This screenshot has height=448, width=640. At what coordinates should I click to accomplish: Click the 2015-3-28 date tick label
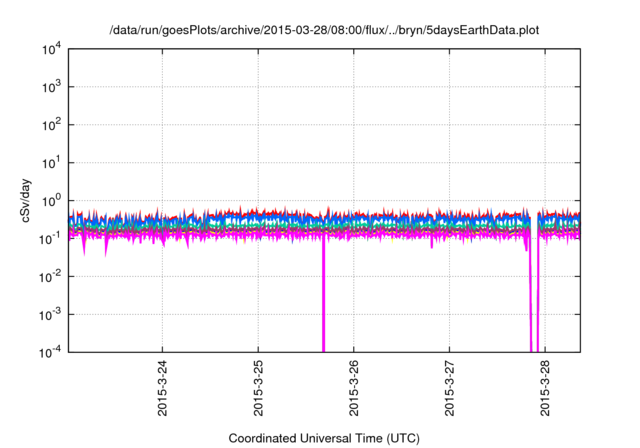click(x=545, y=388)
